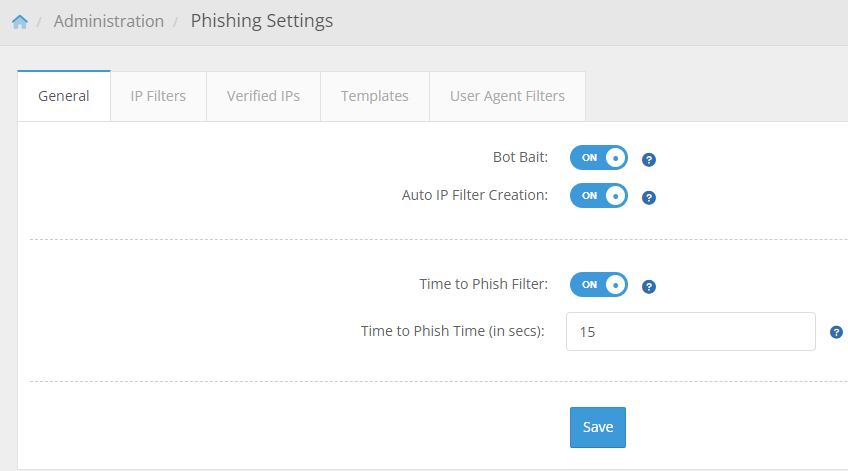Save the phishing settings
Screen dimensions: 848x471
pyautogui.click(x=598, y=427)
